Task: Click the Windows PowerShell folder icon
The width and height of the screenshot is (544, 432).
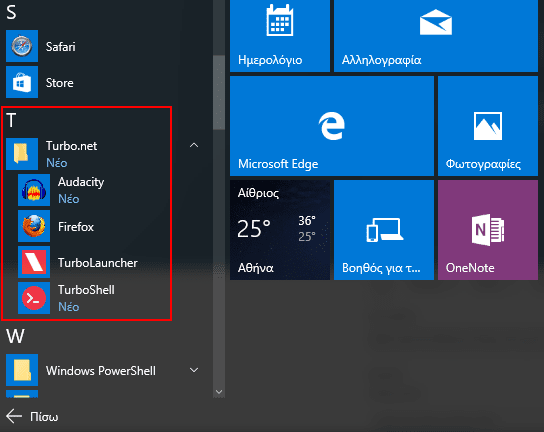Action: pyautogui.click(x=22, y=370)
